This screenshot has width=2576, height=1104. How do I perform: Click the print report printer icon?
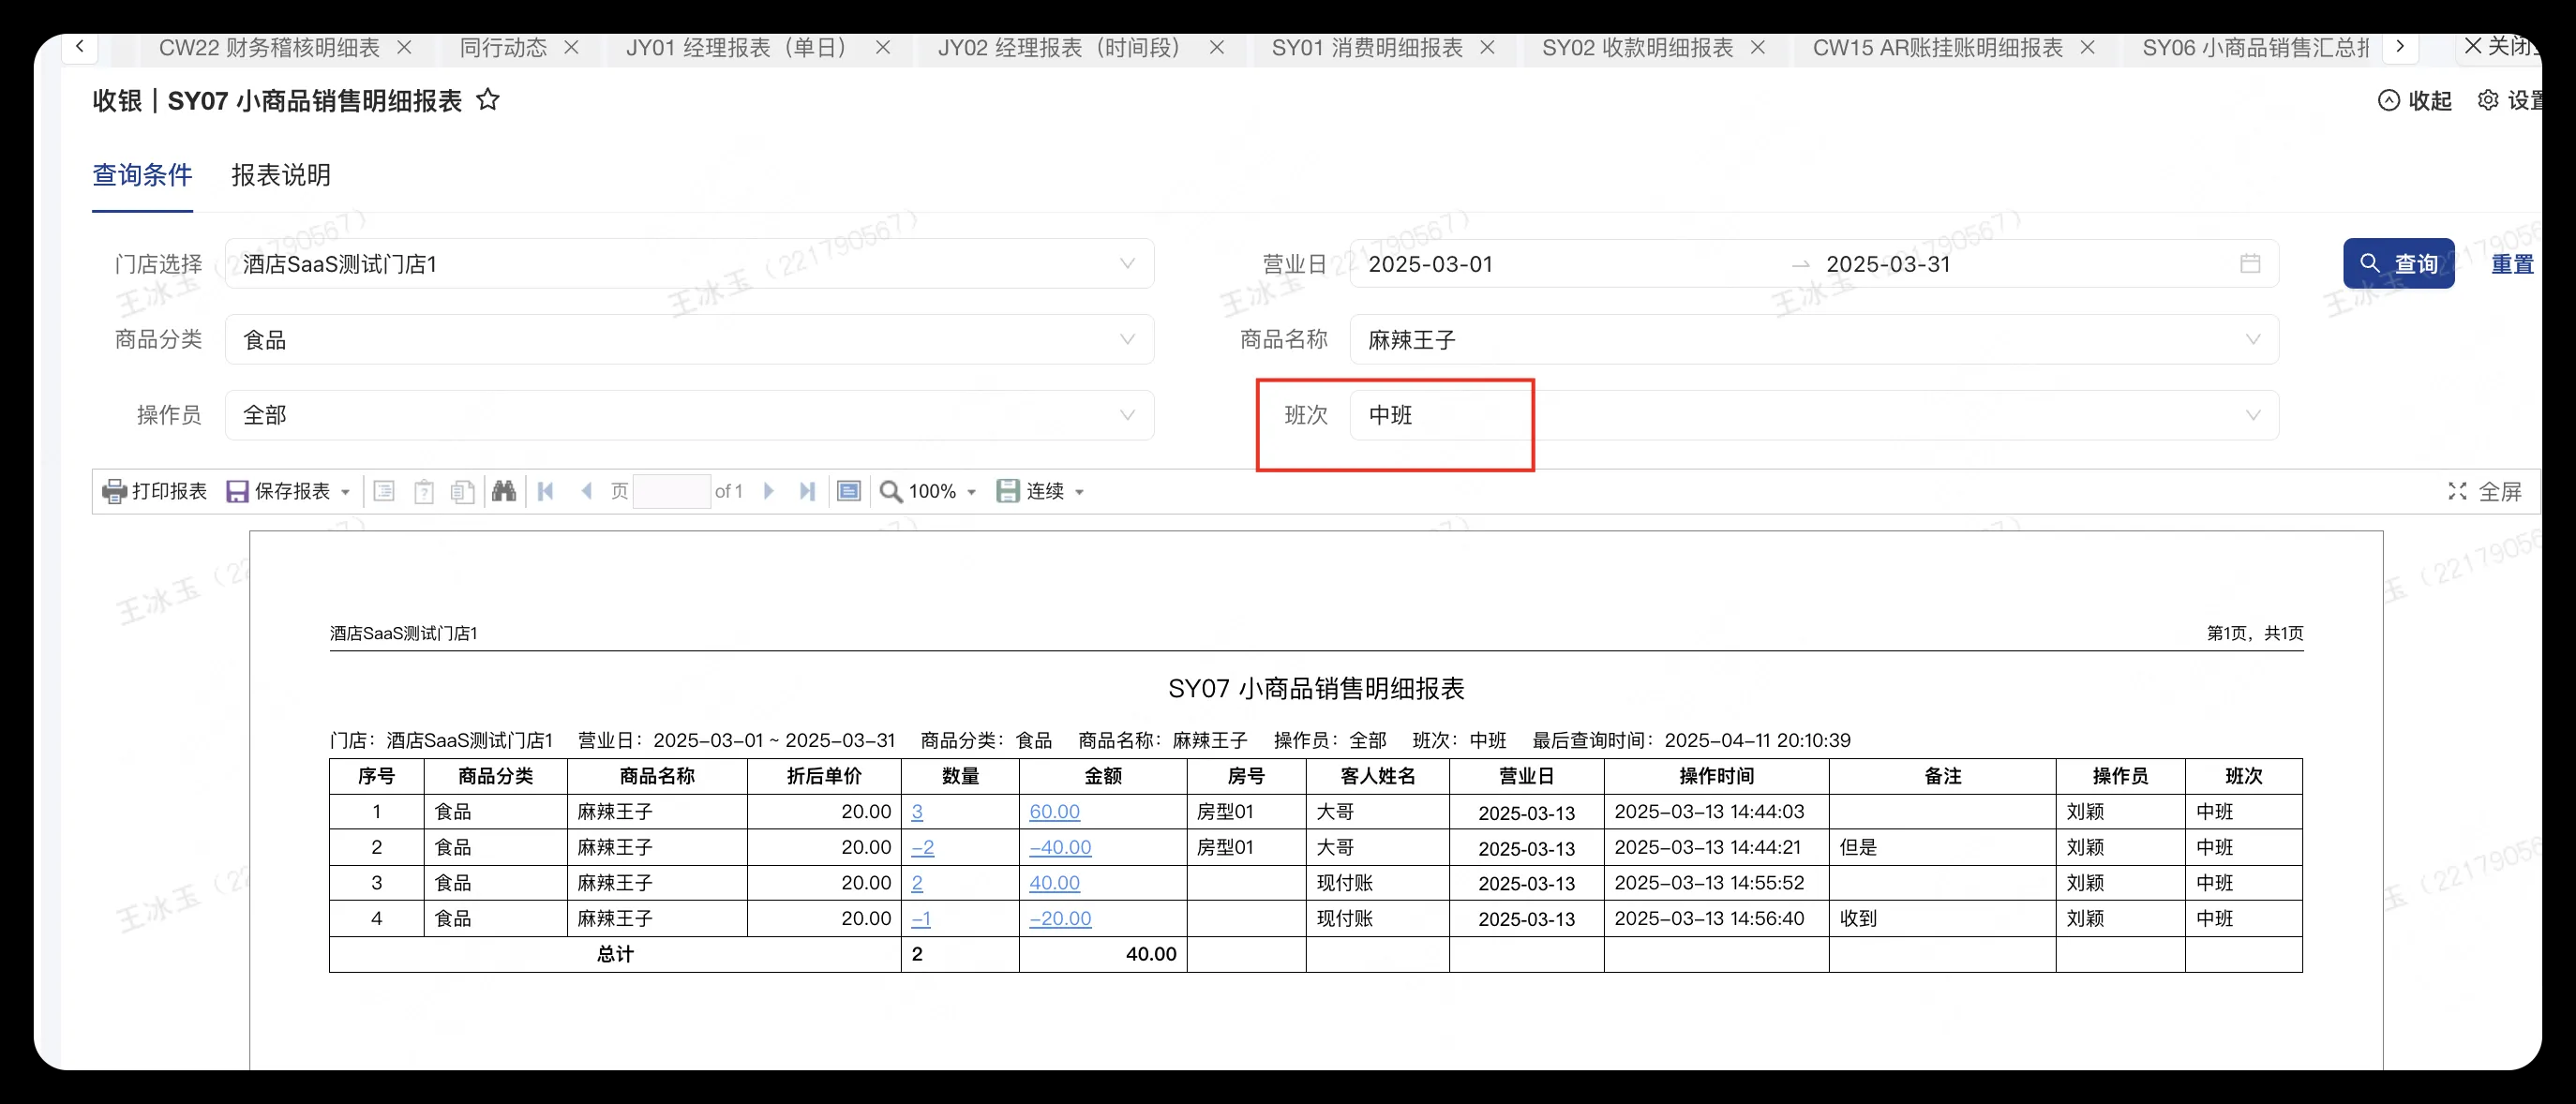(114, 491)
